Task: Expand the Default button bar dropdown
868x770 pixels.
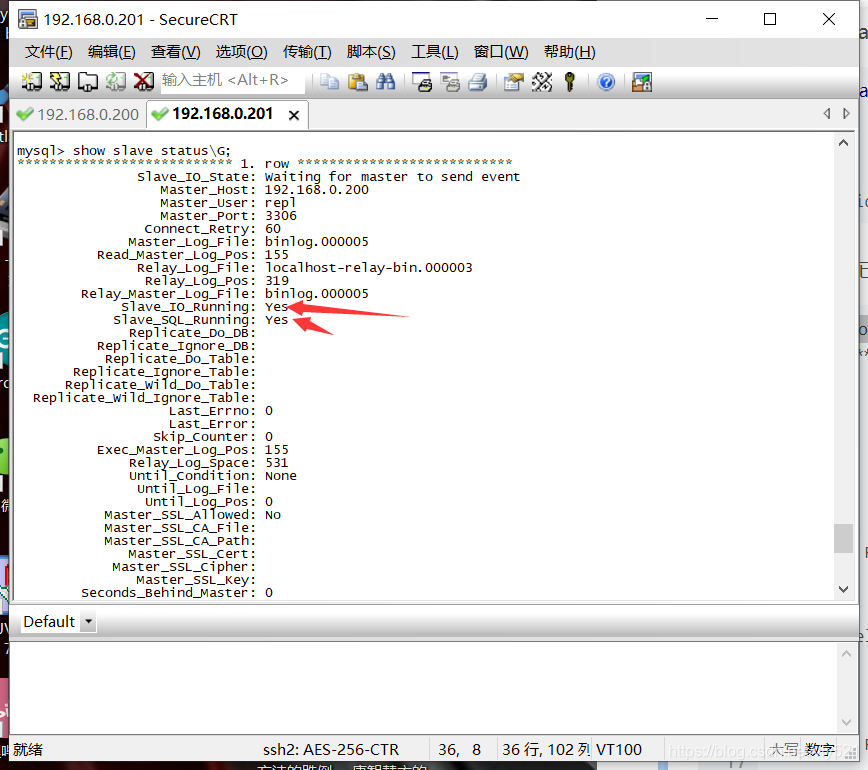Action: click(x=89, y=622)
